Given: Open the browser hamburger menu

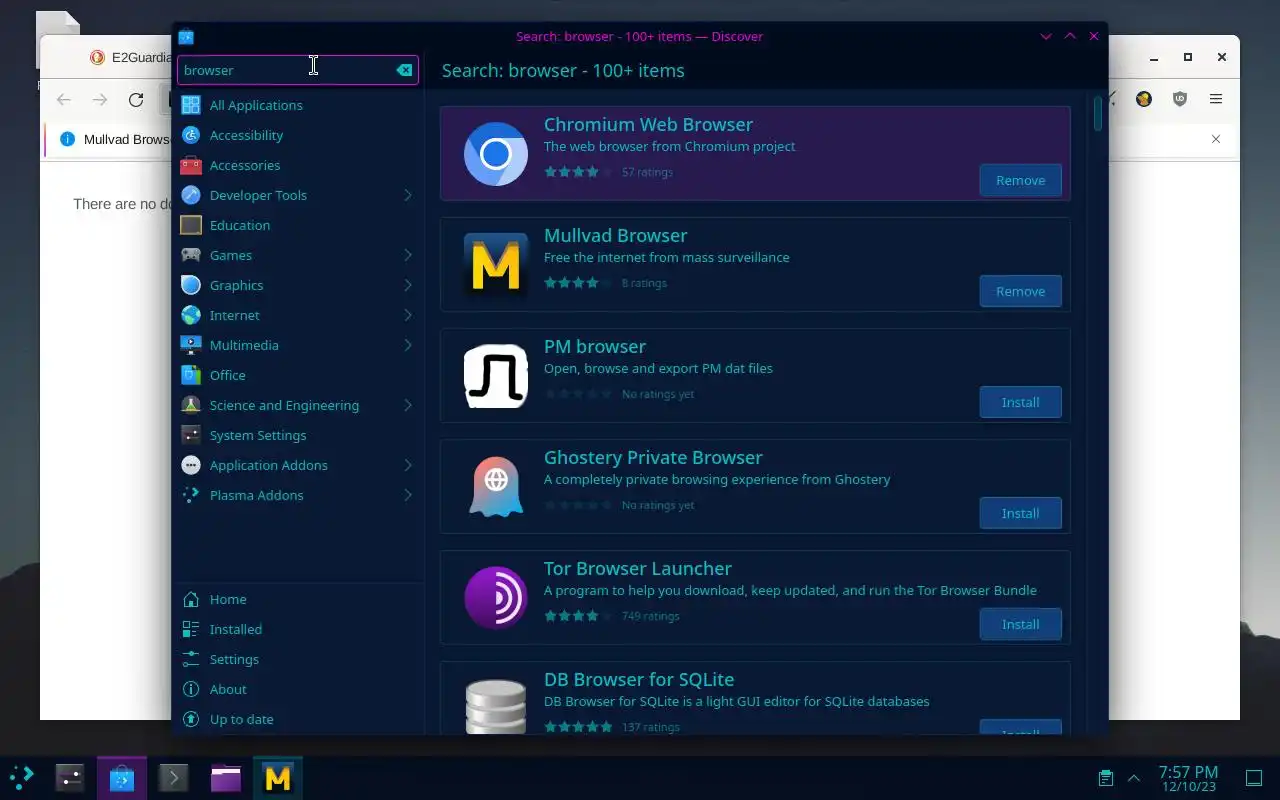Looking at the screenshot, I should click(x=1216, y=99).
